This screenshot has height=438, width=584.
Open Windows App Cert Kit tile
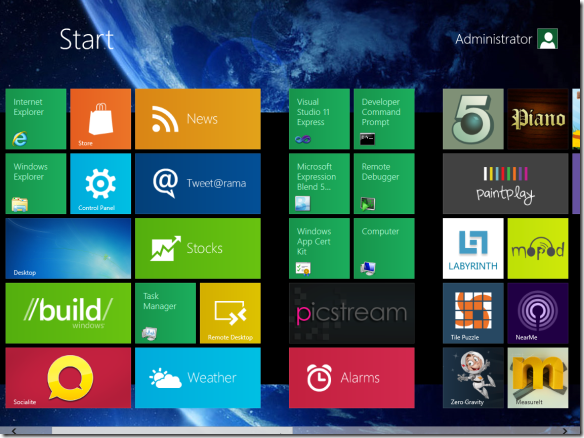[319, 248]
